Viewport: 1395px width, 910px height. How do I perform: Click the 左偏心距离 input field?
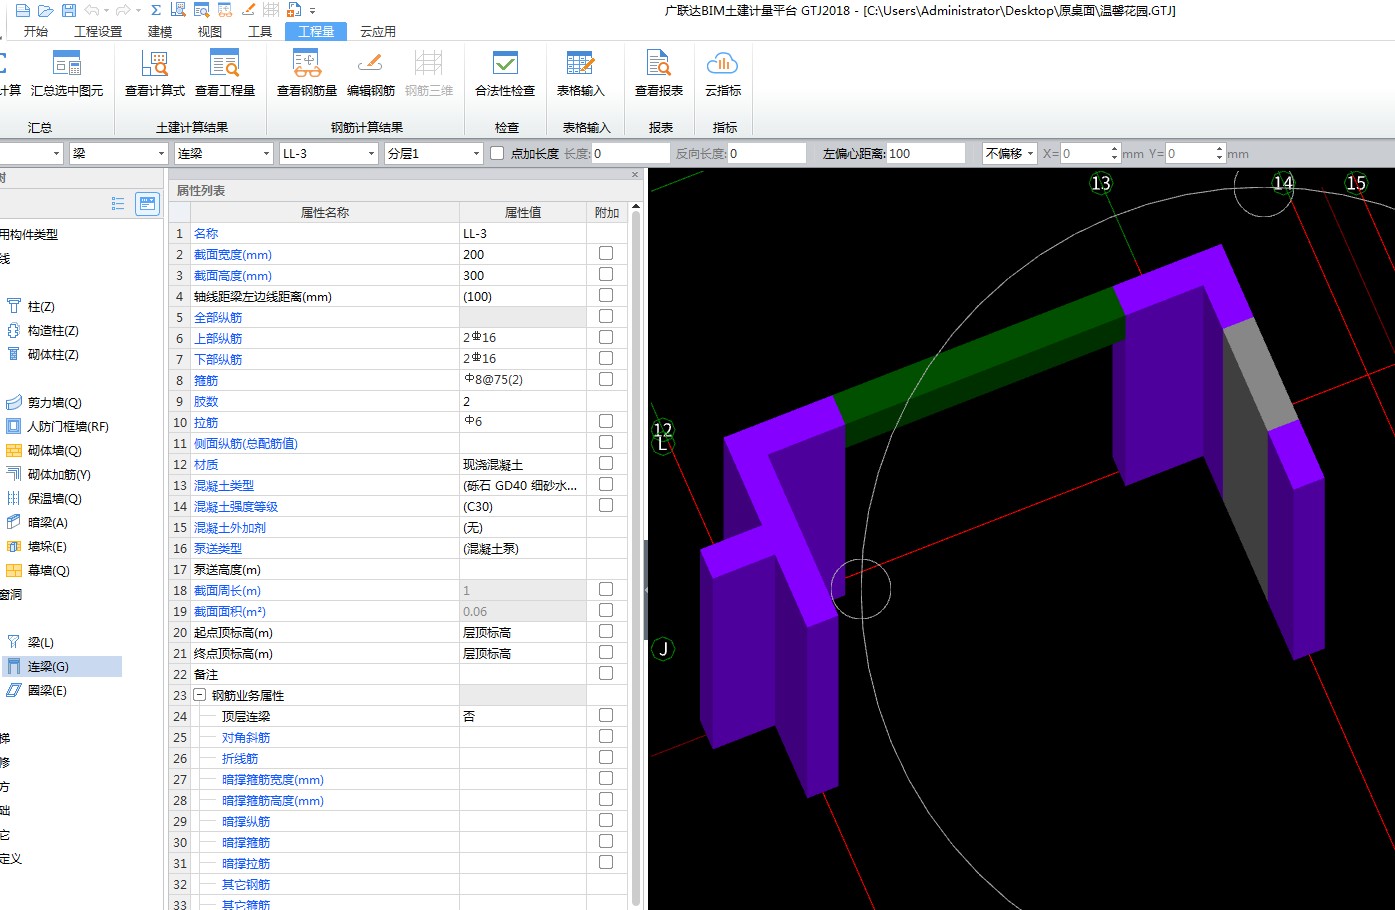926,153
